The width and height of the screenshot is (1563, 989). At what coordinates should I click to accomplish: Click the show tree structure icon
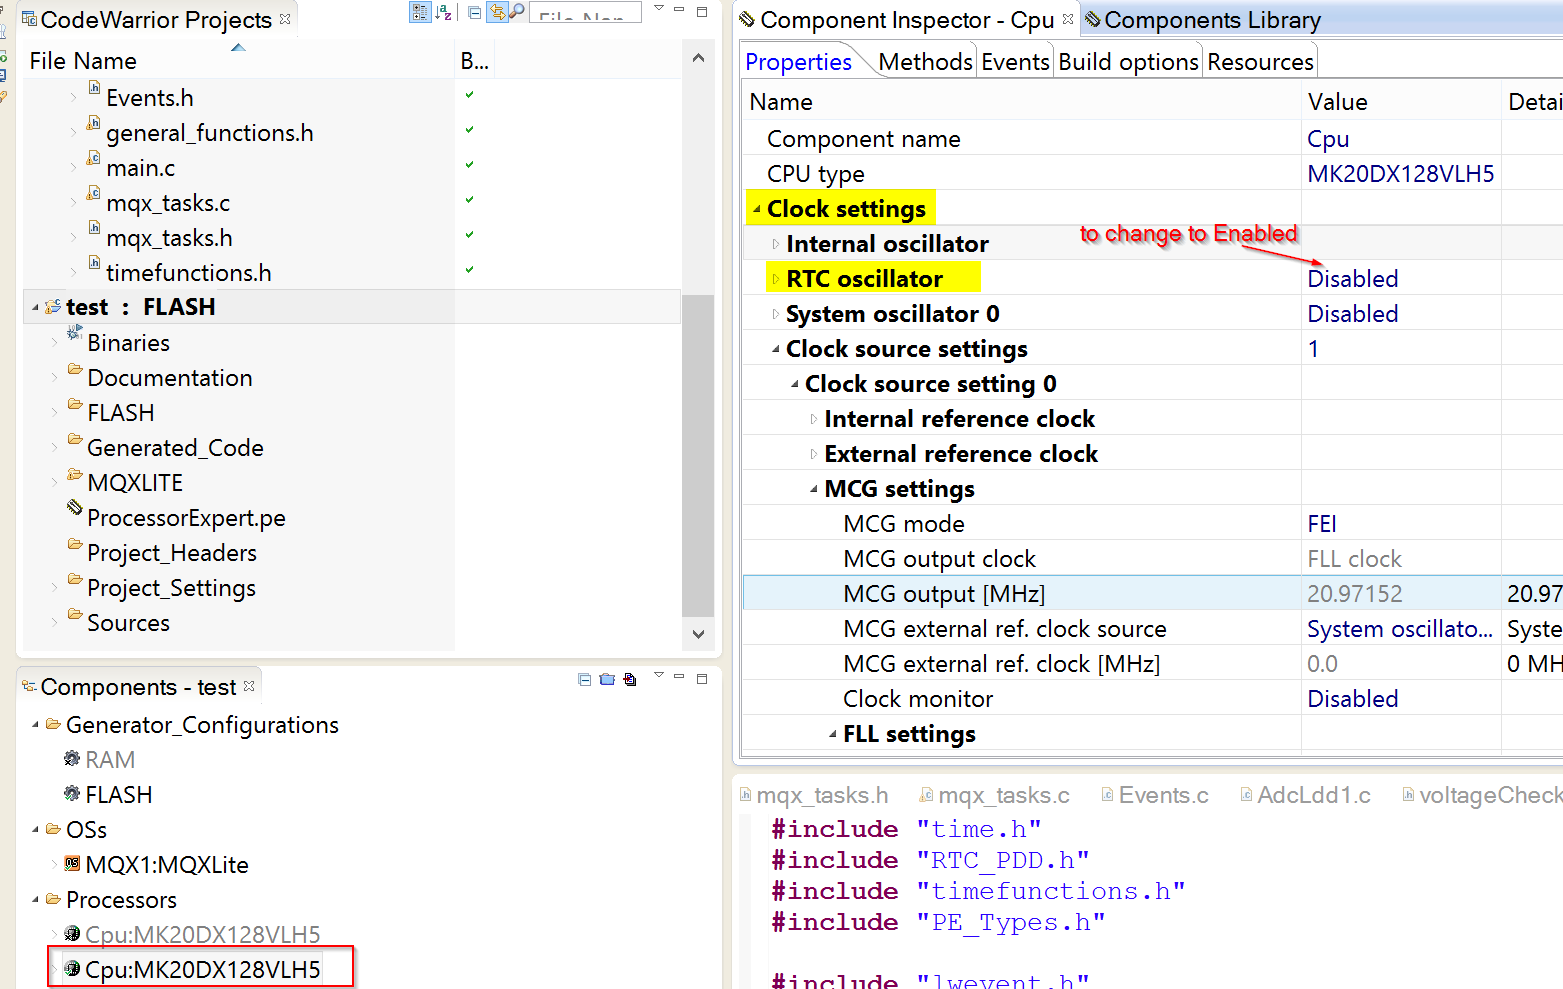tap(420, 12)
